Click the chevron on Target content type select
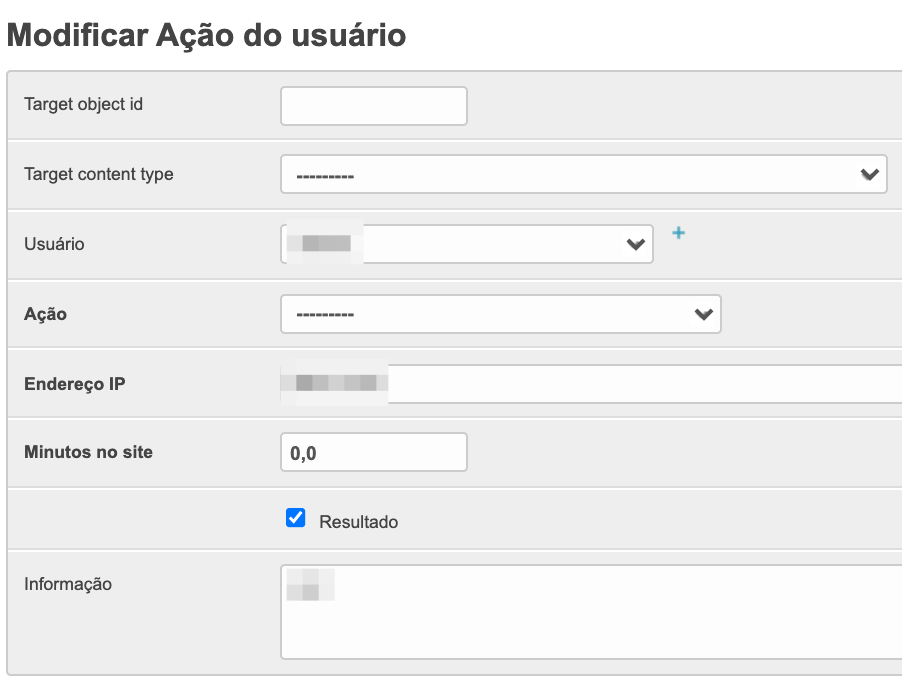The image size is (902, 680). tap(870, 175)
